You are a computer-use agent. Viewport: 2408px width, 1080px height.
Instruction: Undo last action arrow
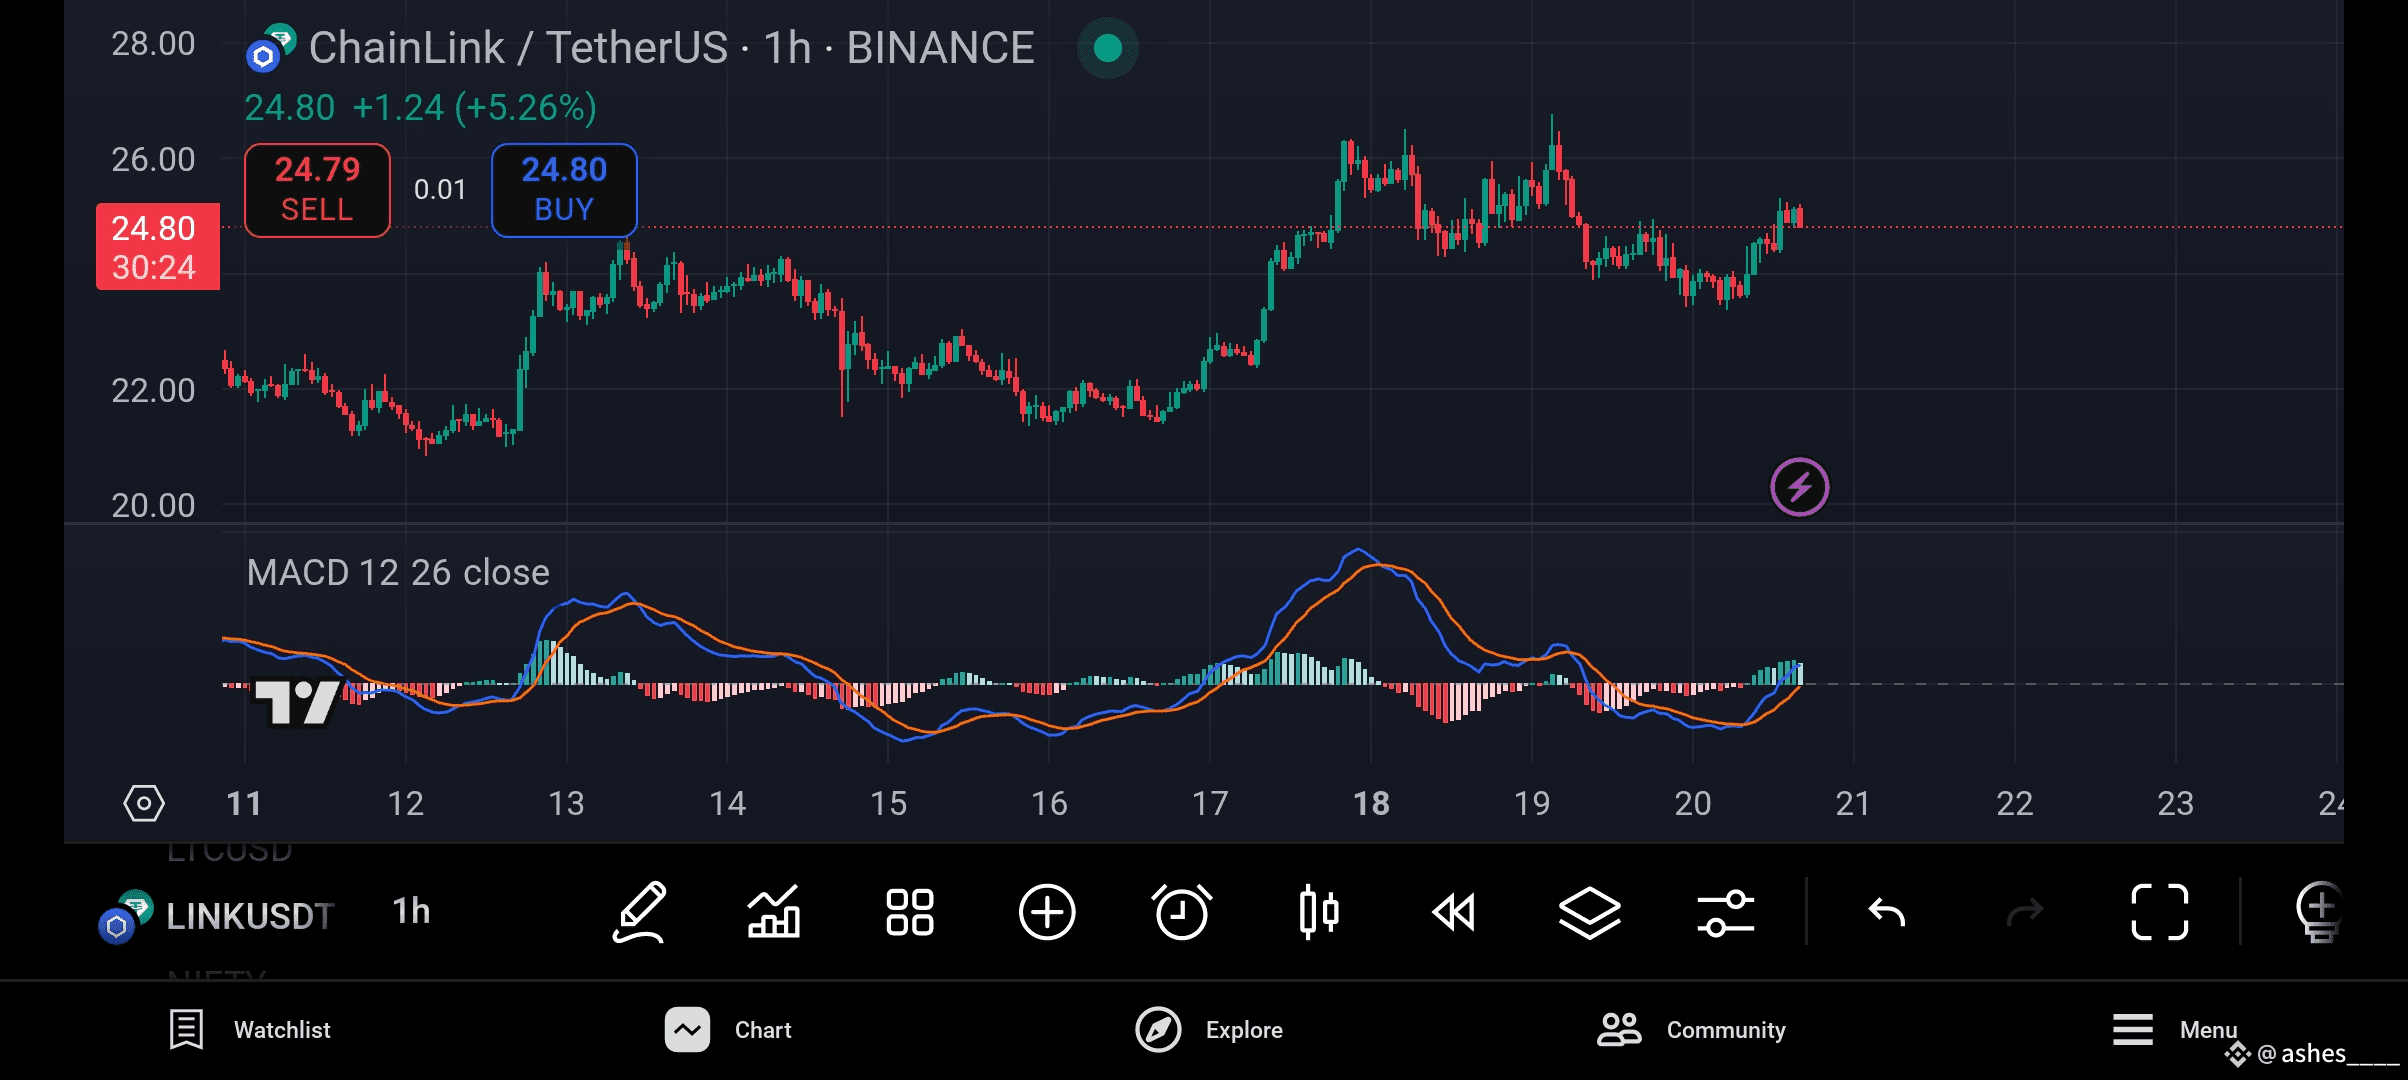1888,912
